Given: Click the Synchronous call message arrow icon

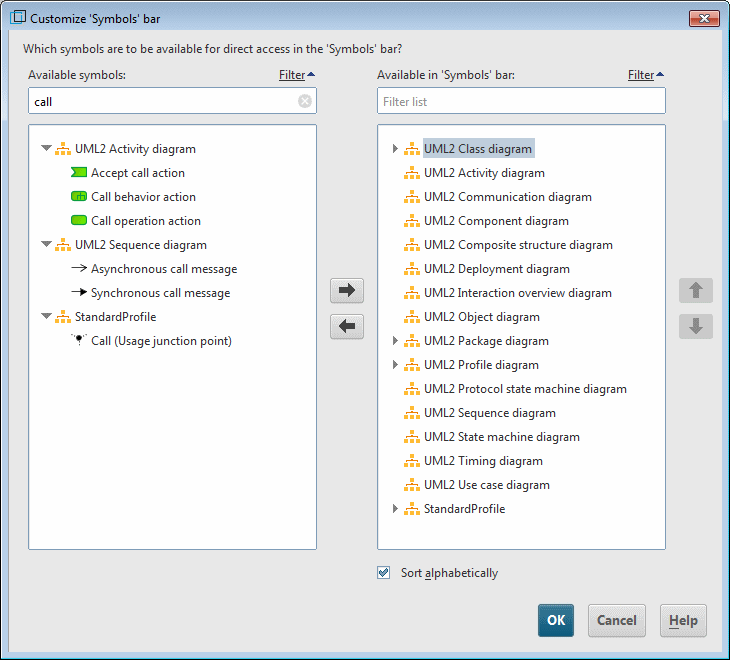Looking at the screenshot, I should click(x=79, y=292).
